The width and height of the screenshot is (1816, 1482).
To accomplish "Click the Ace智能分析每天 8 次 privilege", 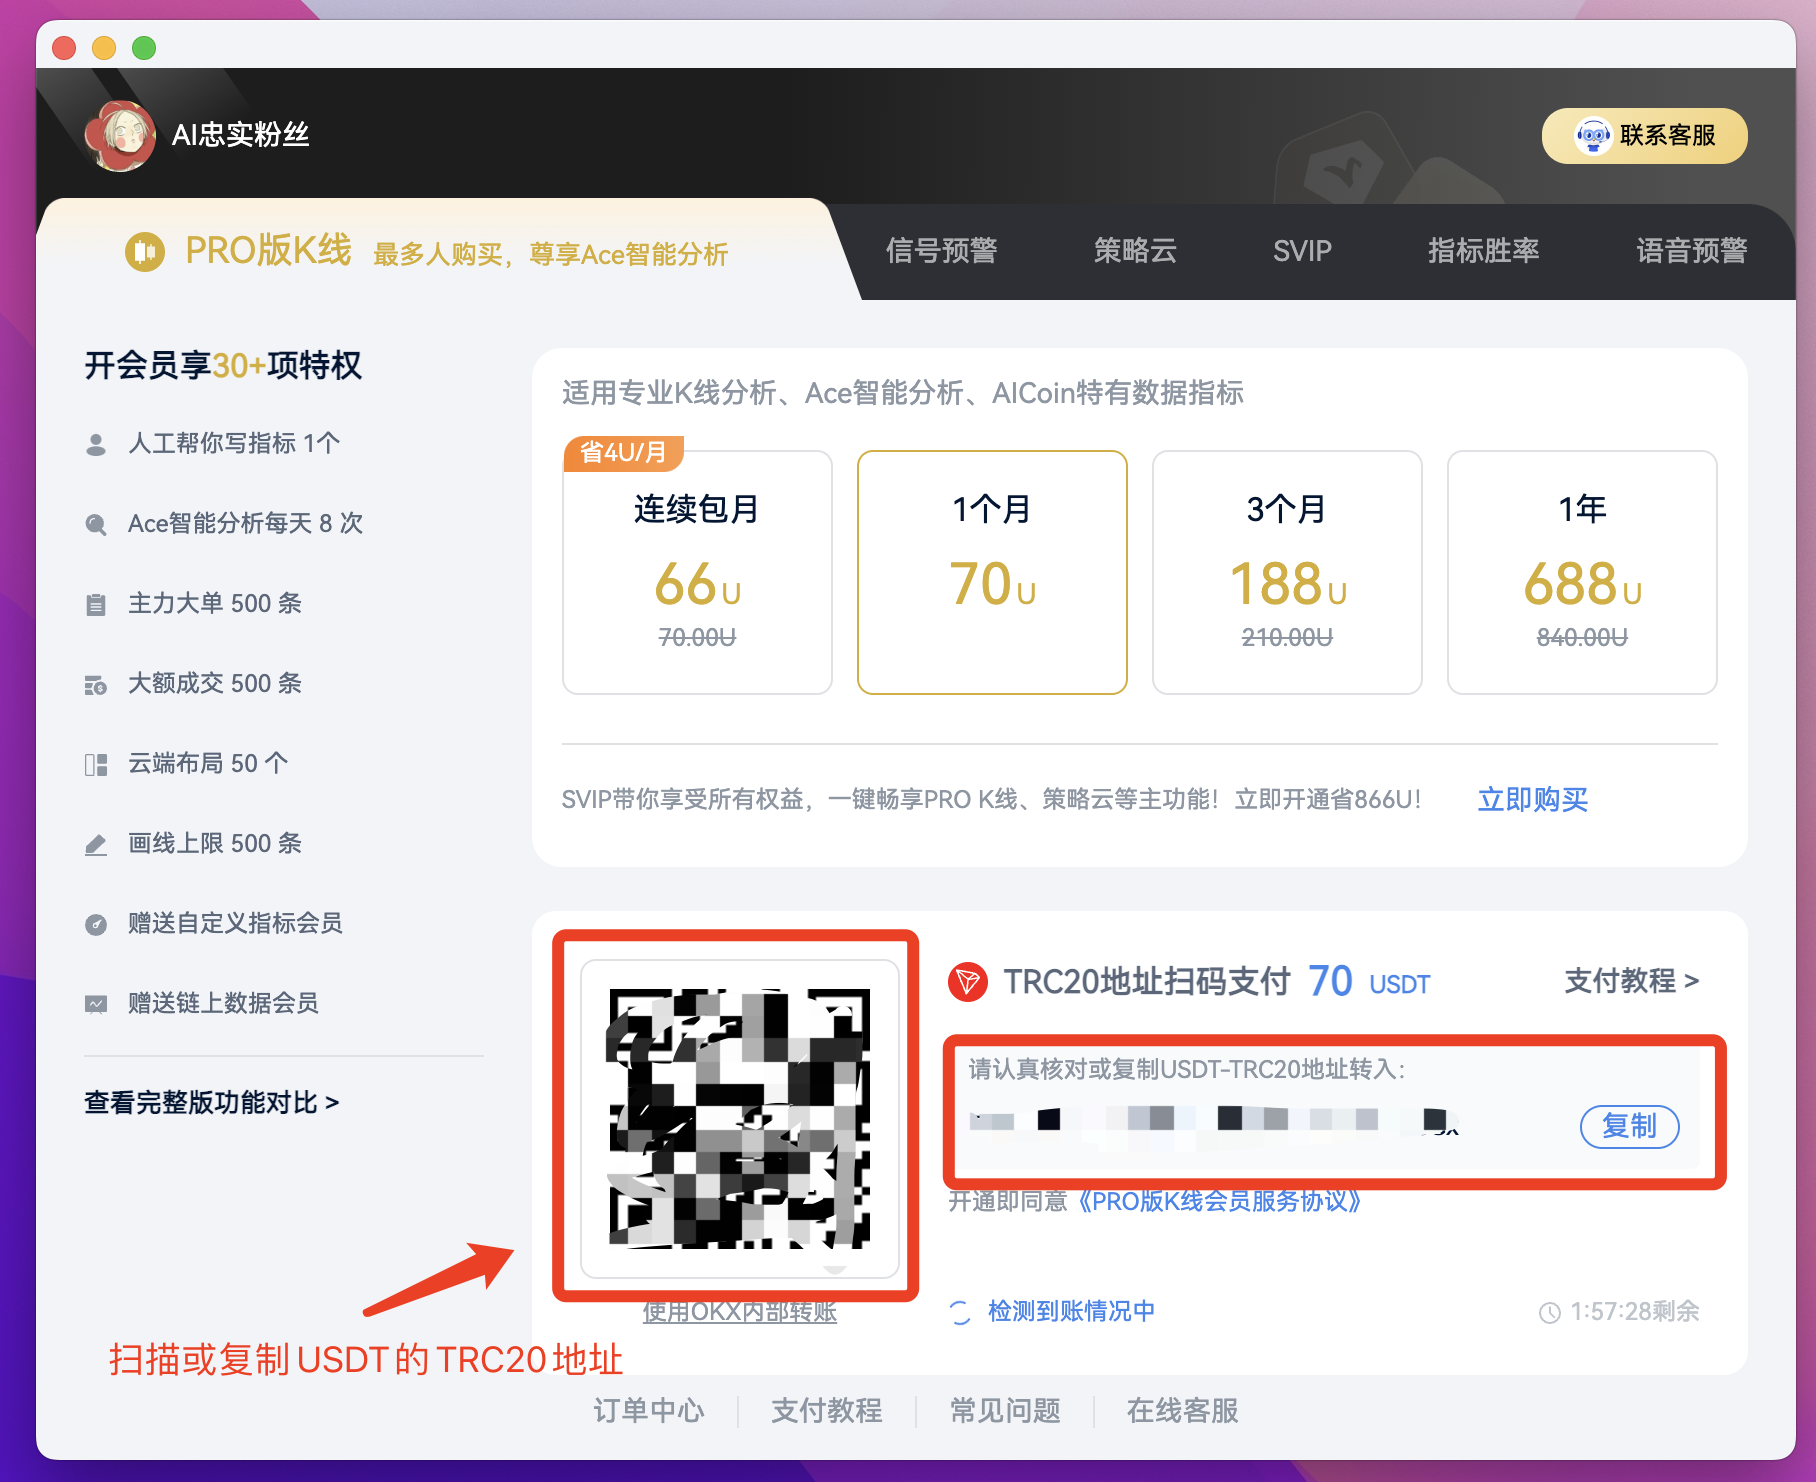I will pyautogui.click(x=245, y=524).
